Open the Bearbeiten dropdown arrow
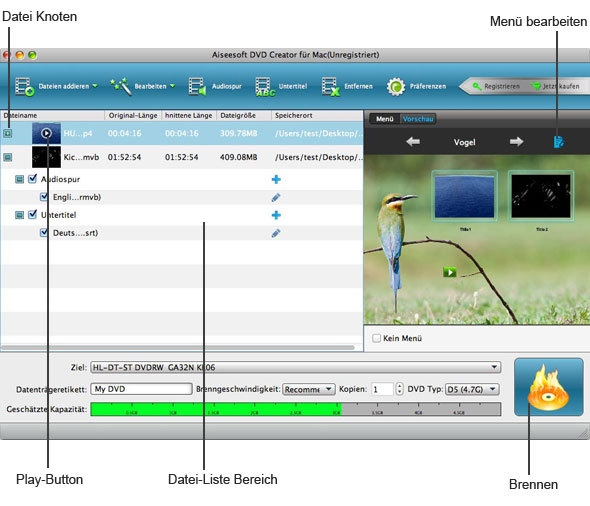 tap(172, 86)
